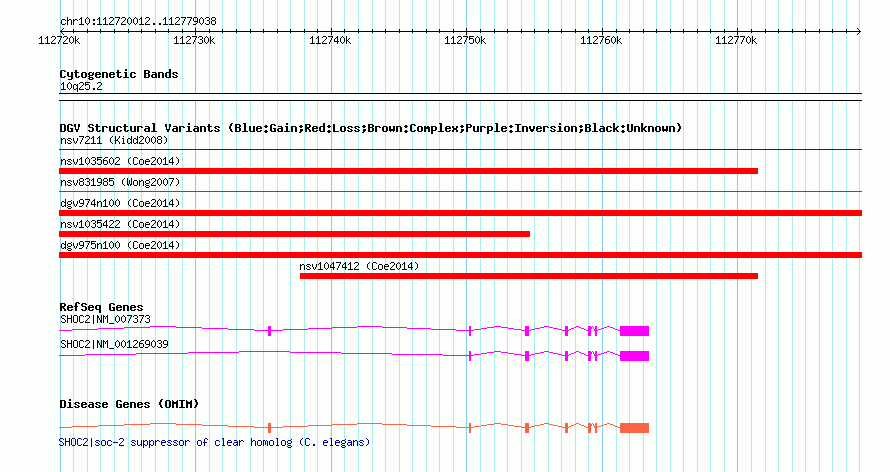Open the dgv975n100 (Coe2014) variant label

coord(120,245)
